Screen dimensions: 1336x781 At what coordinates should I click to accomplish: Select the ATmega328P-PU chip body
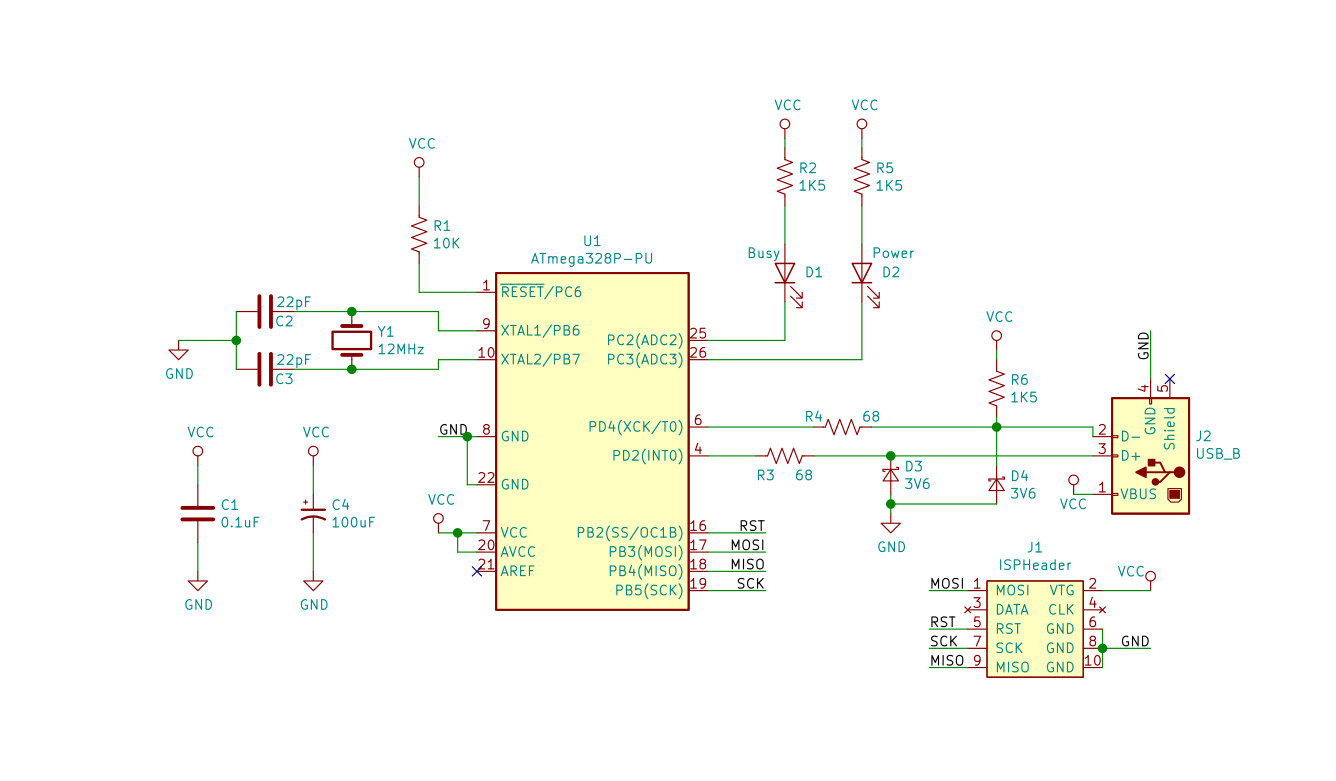click(x=592, y=441)
